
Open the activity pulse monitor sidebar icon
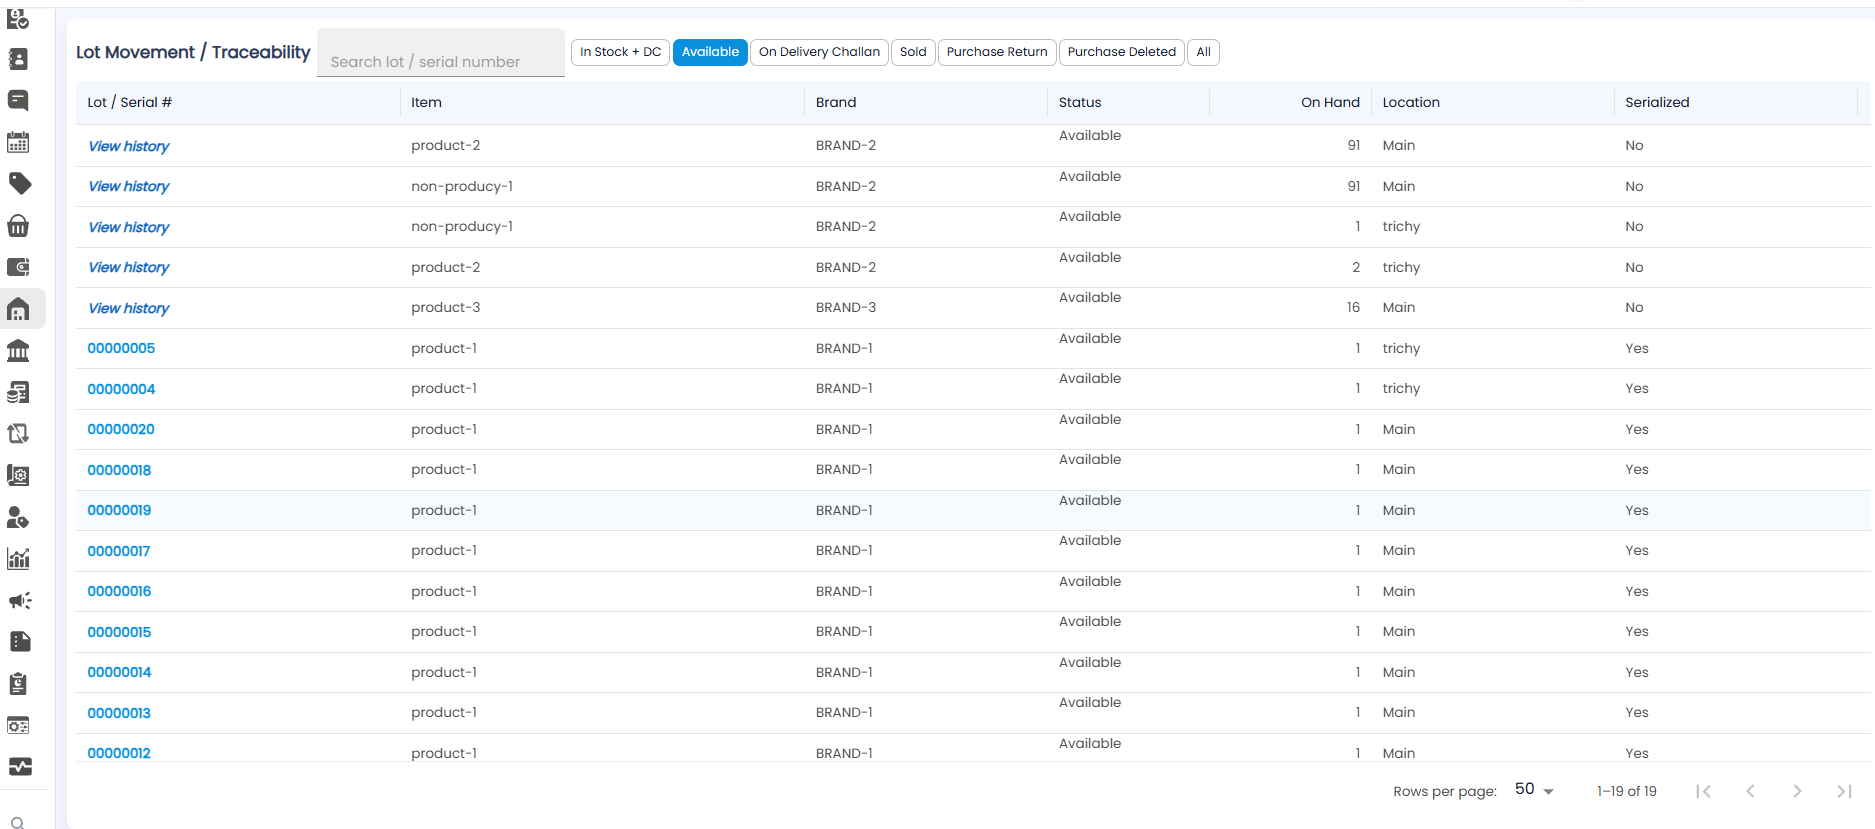click(x=19, y=767)
